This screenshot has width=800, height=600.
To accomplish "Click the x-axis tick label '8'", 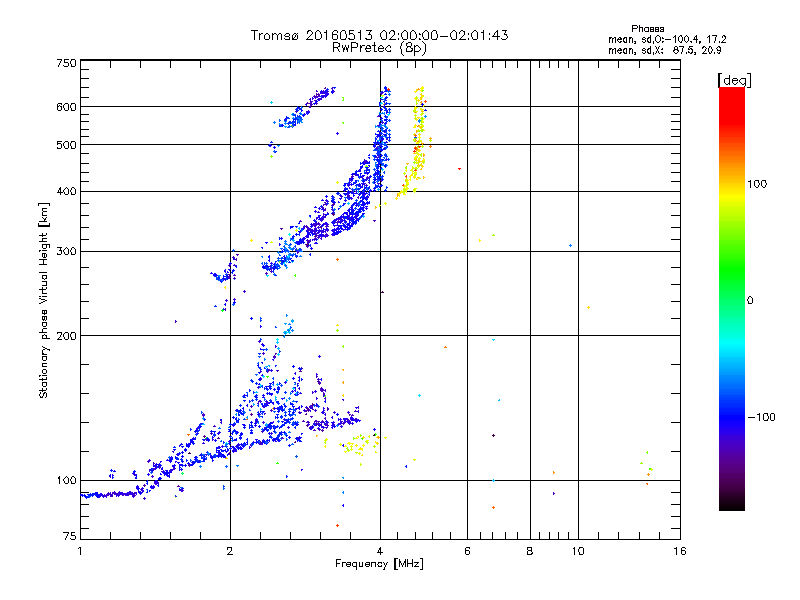I will pyautogui.click(x=530, y=551).
